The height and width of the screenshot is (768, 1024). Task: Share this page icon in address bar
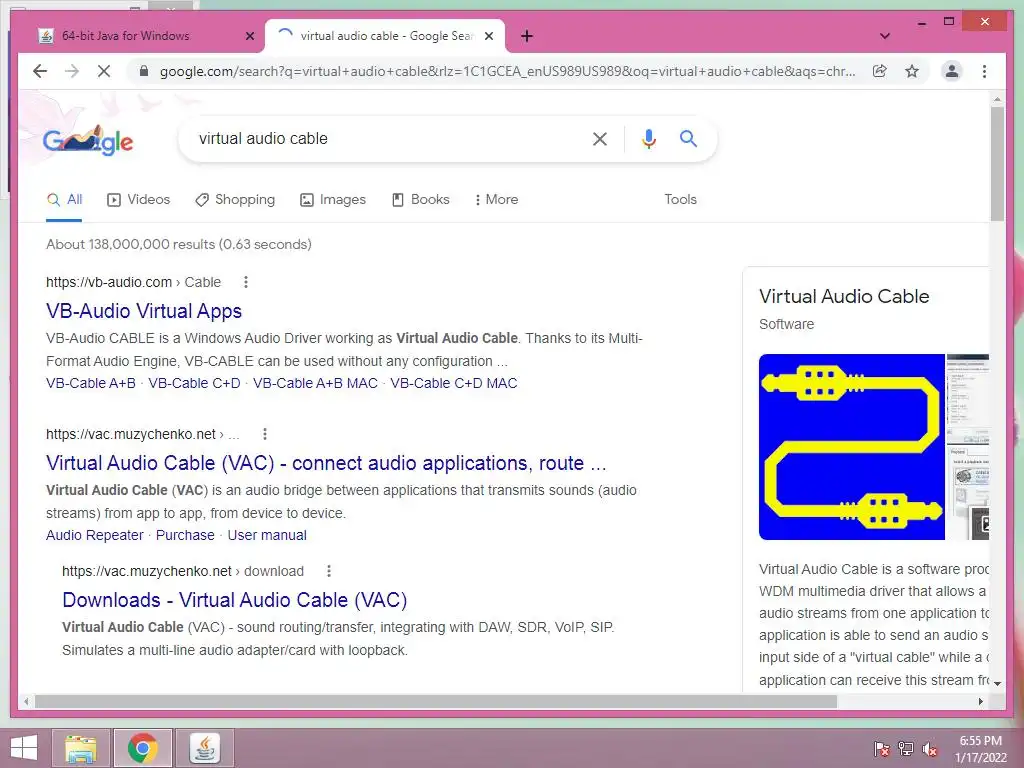880,71
